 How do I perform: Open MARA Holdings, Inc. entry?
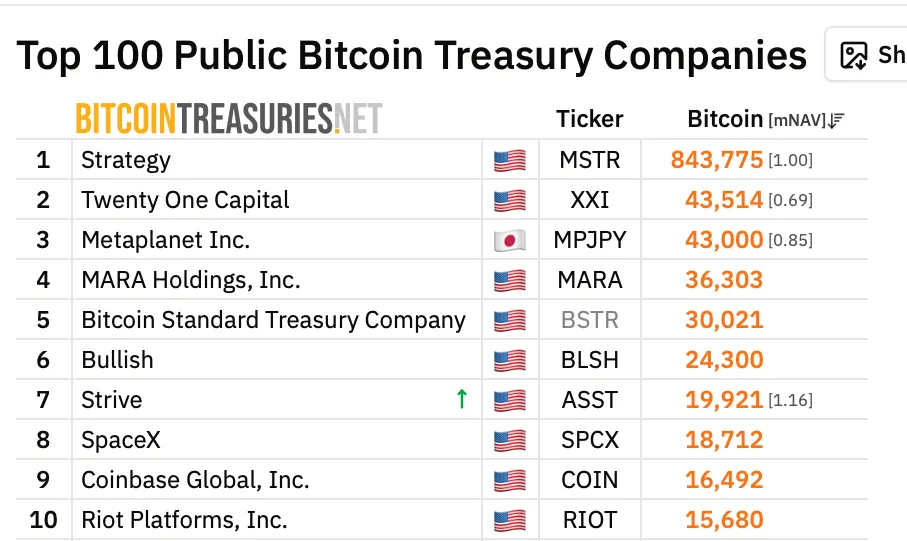(x=191, y=280)
